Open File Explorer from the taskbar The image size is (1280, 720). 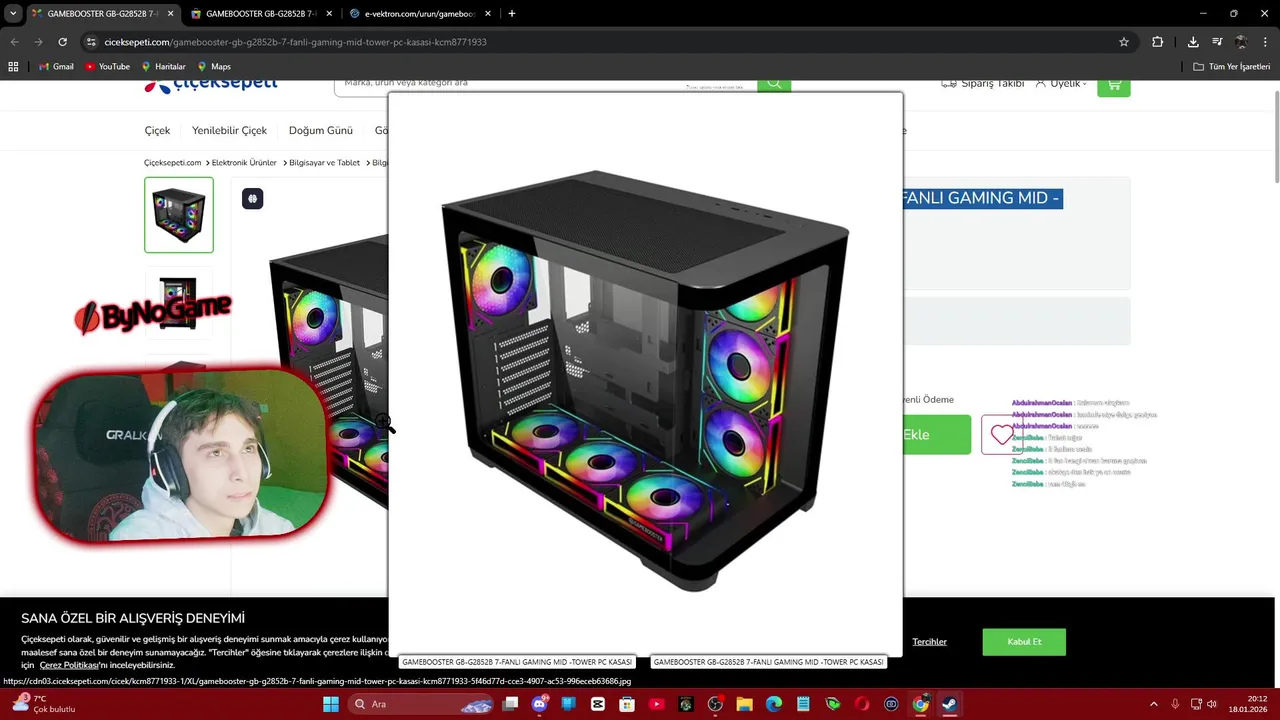click(x=744, y=704)
